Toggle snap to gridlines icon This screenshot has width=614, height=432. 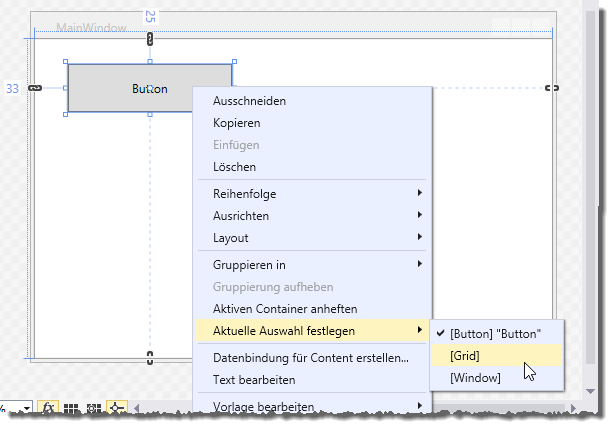(94, 409)
